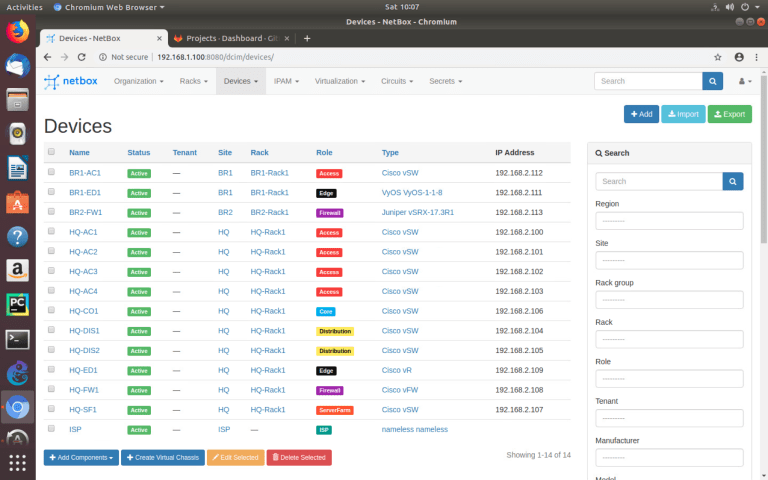768x480 pixels.
Task: Open the Chromium three-dot menu
Action: 756,57
